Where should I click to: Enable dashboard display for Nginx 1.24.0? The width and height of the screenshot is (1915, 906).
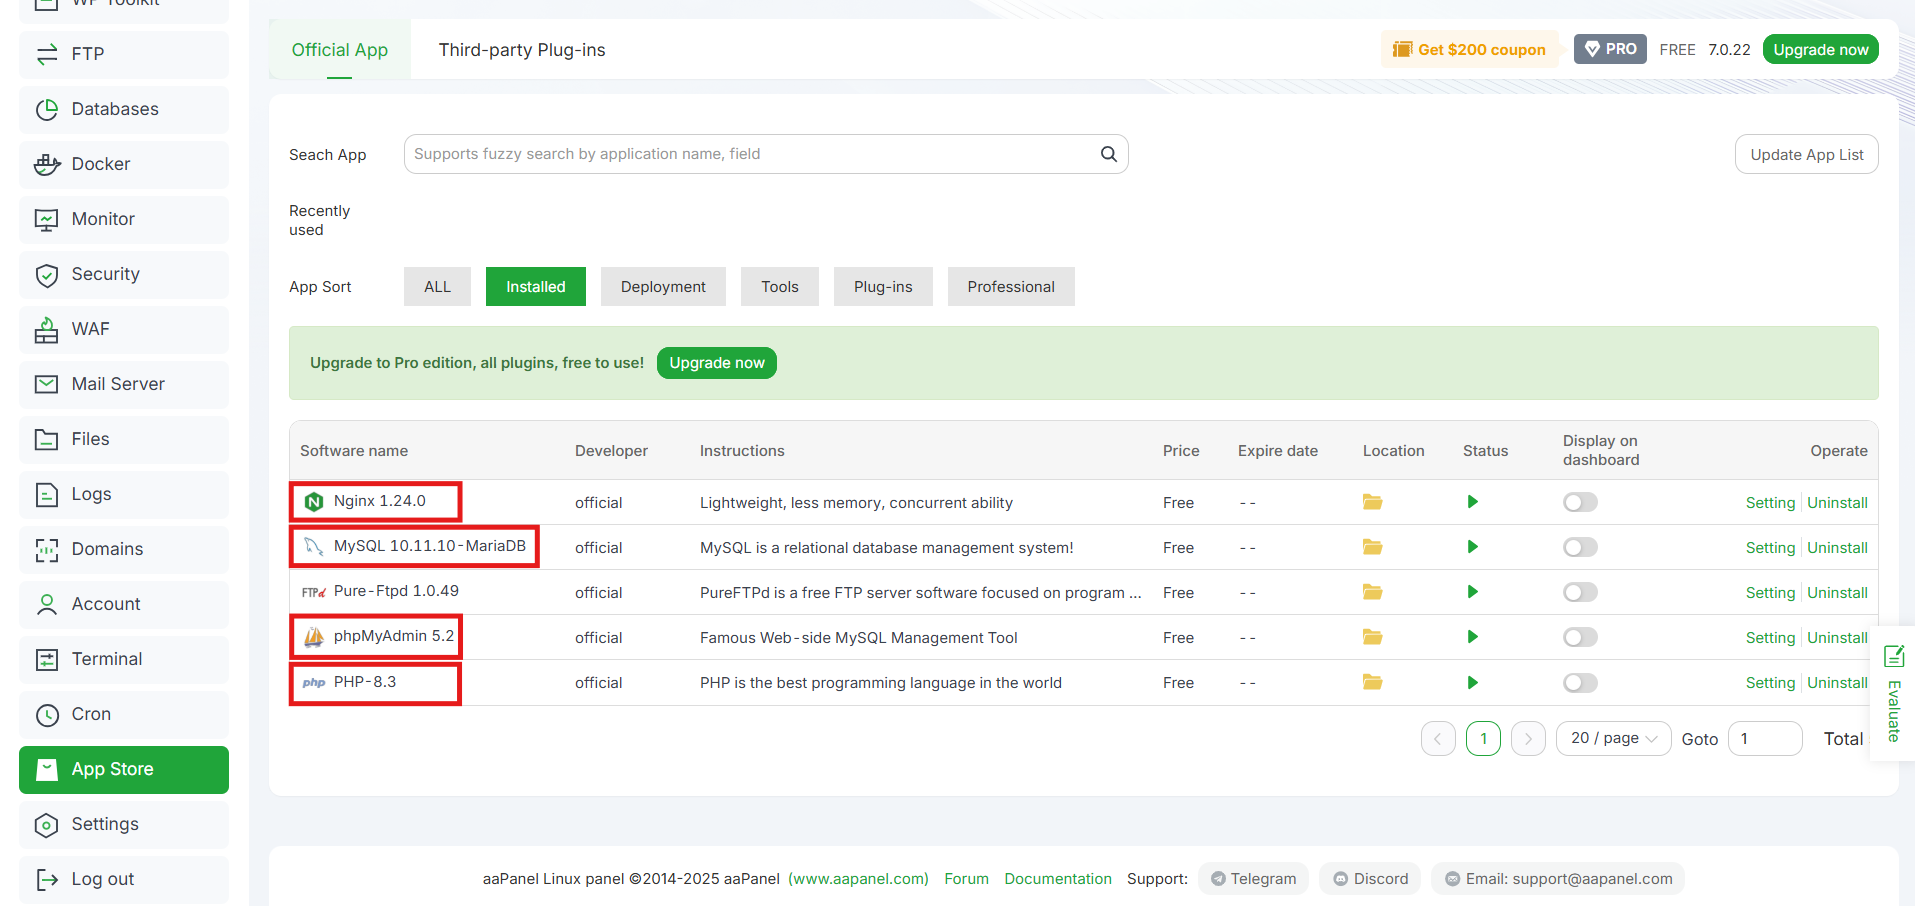pyautogui.click(x=1580, y=502)
